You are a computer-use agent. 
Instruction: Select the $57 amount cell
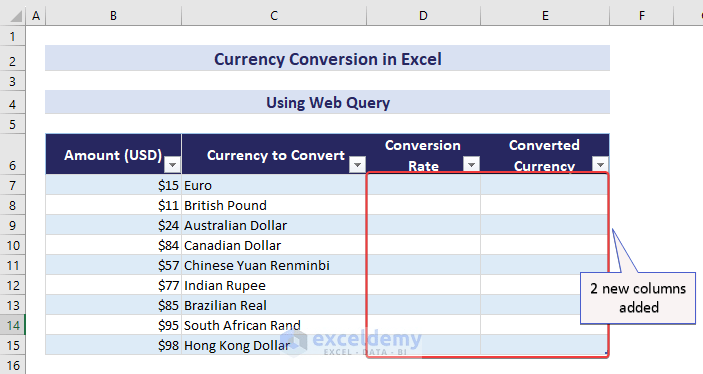tap(113, 265)
